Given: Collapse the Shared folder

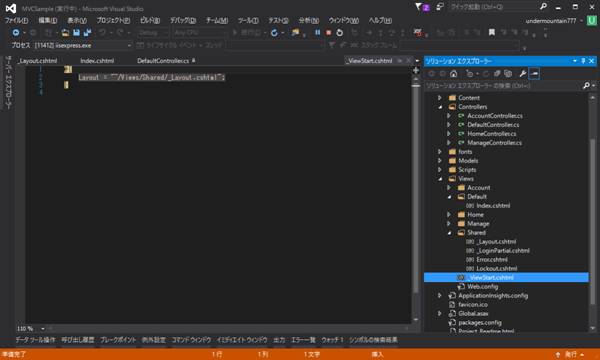Looking at the screenshot, I should click(x=449, y=233).
